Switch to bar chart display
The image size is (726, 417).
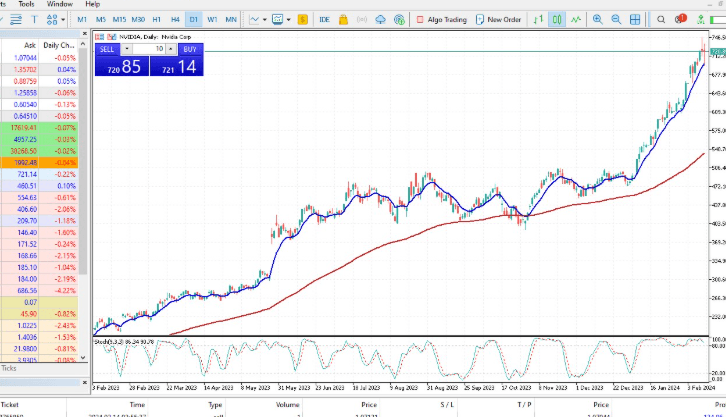(538, 19)
